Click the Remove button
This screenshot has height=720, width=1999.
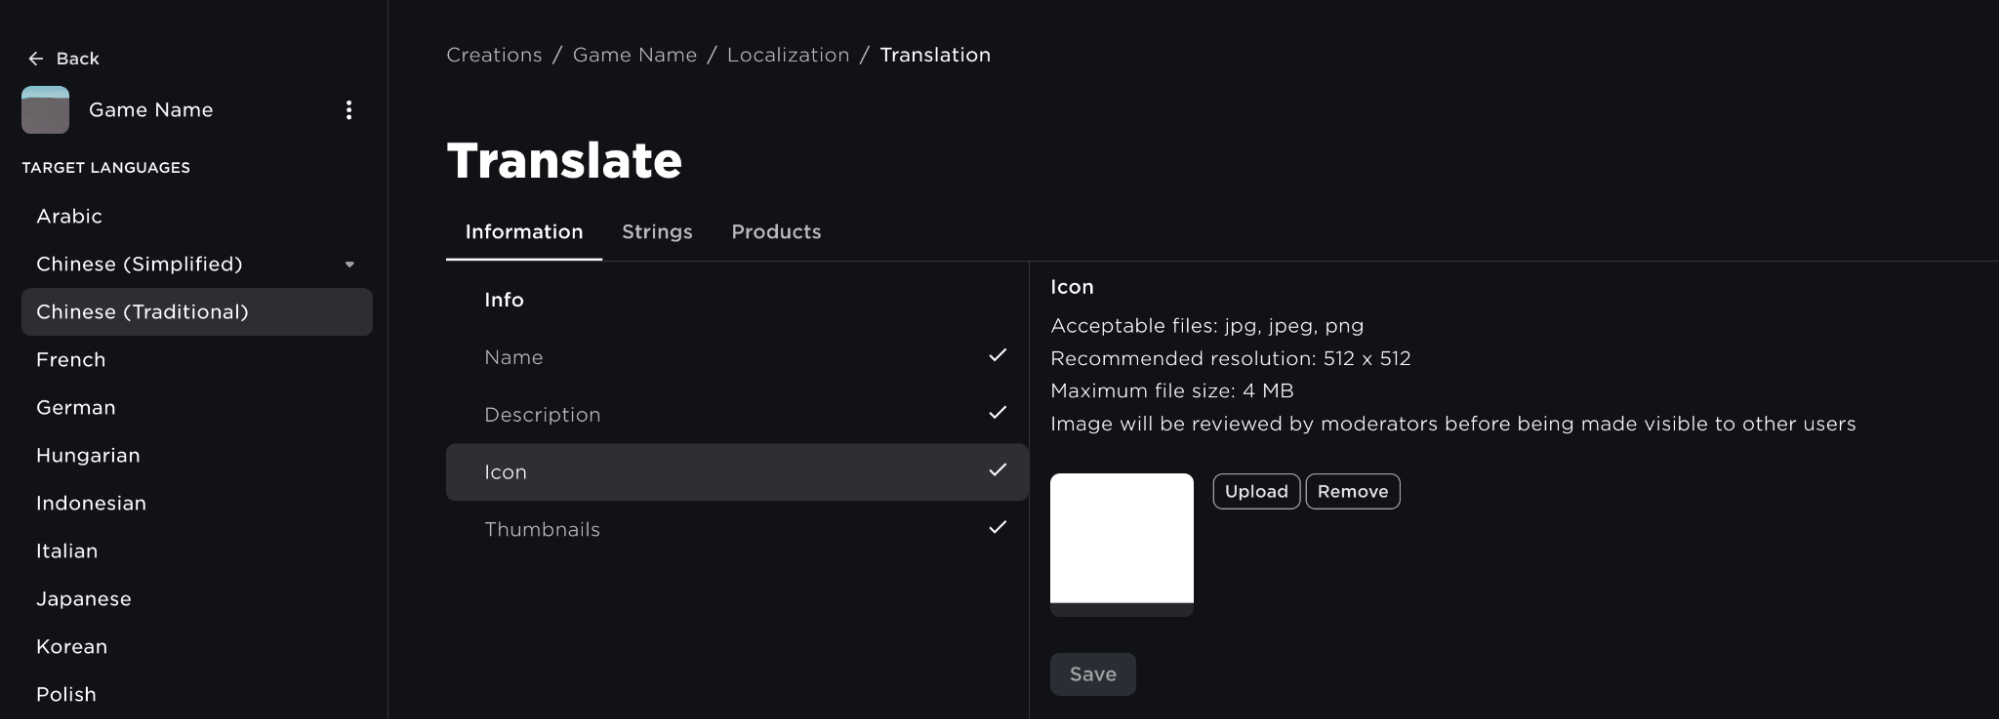1352,492
